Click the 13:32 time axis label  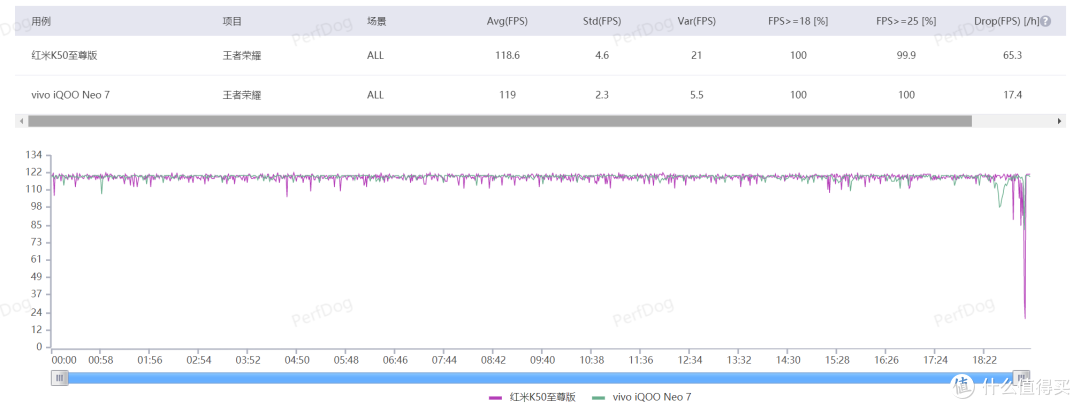click(739, 360)
